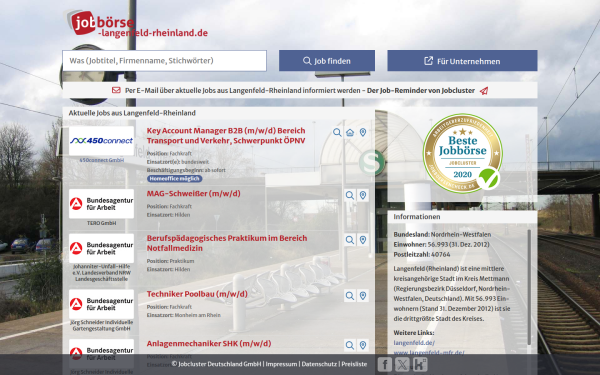This screenshot has width=600, height=375.
Task: Click the jobbörse langenfeld-rheinland.de logo
Action: coord(137,24)
